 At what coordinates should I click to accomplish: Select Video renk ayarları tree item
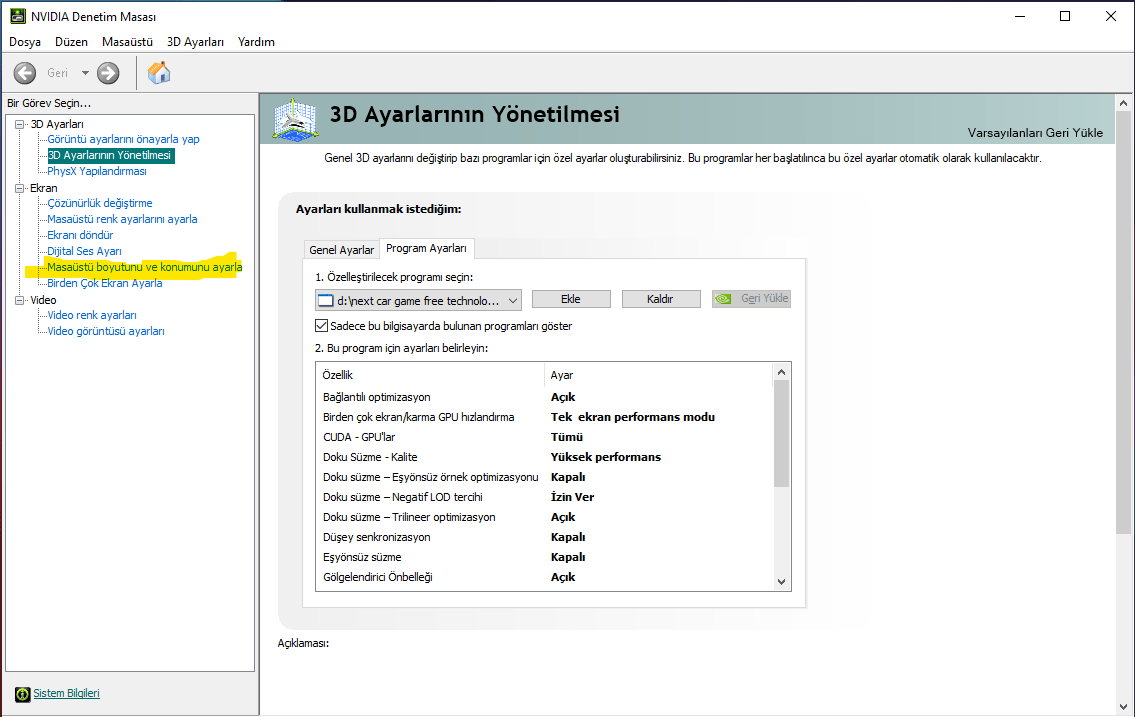(x=92, y=315)
